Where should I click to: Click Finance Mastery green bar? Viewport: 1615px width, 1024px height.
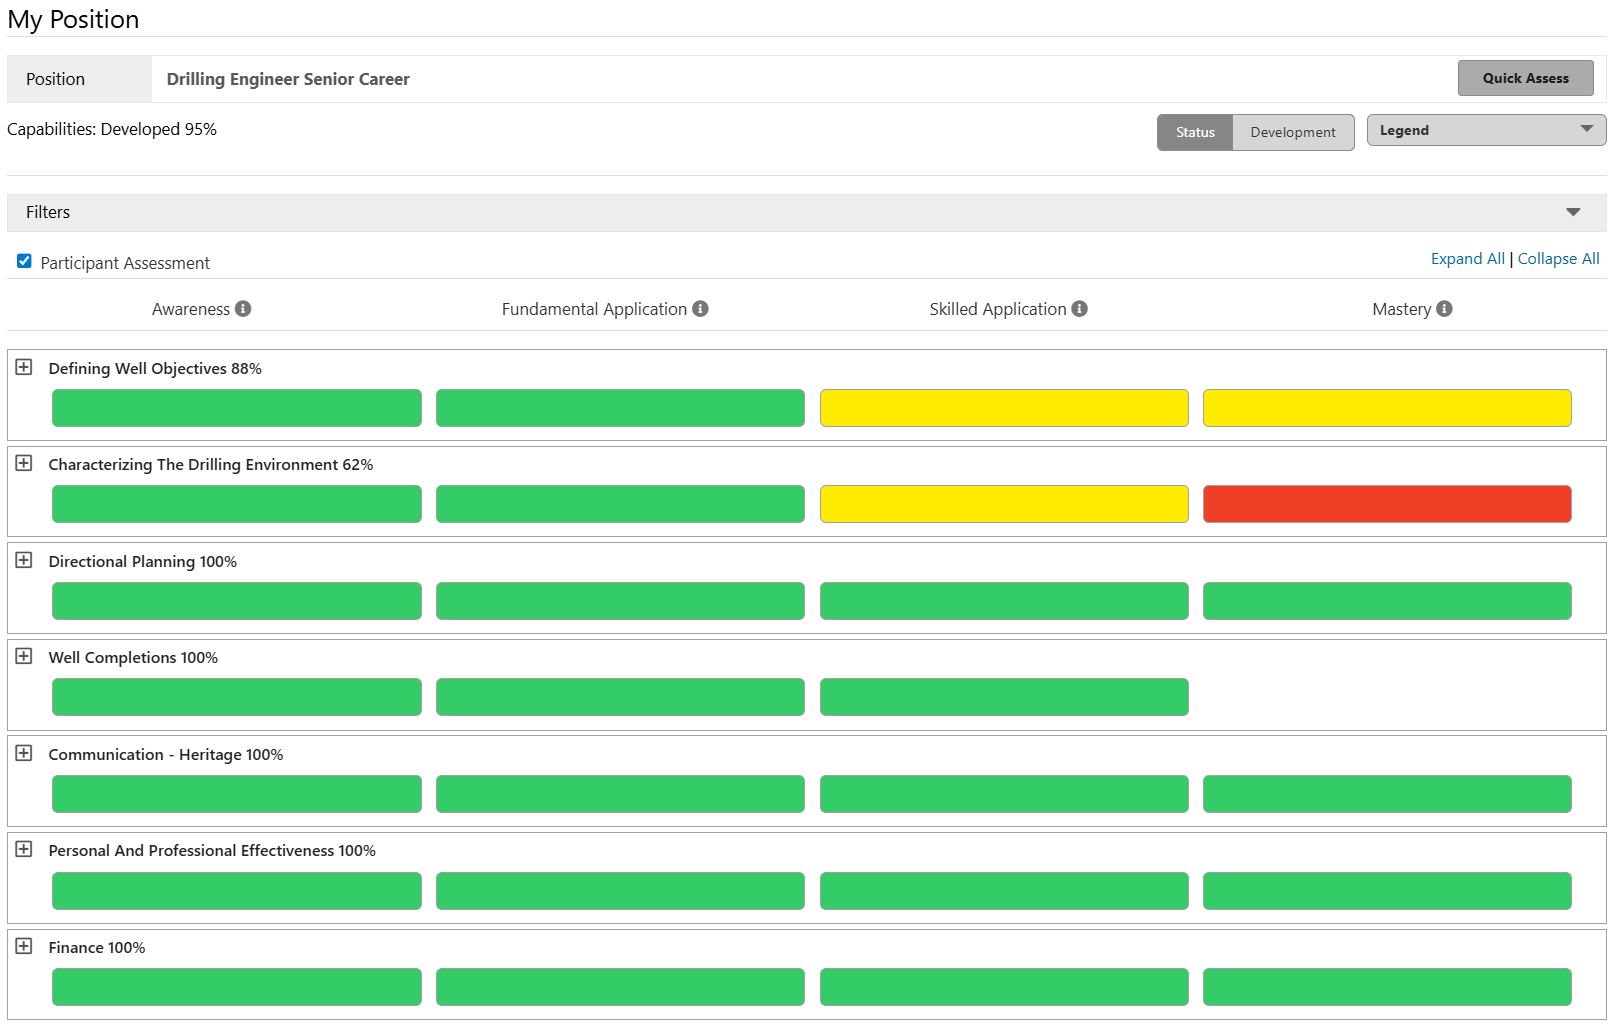pyautogui.click(x=1387, y=987)
